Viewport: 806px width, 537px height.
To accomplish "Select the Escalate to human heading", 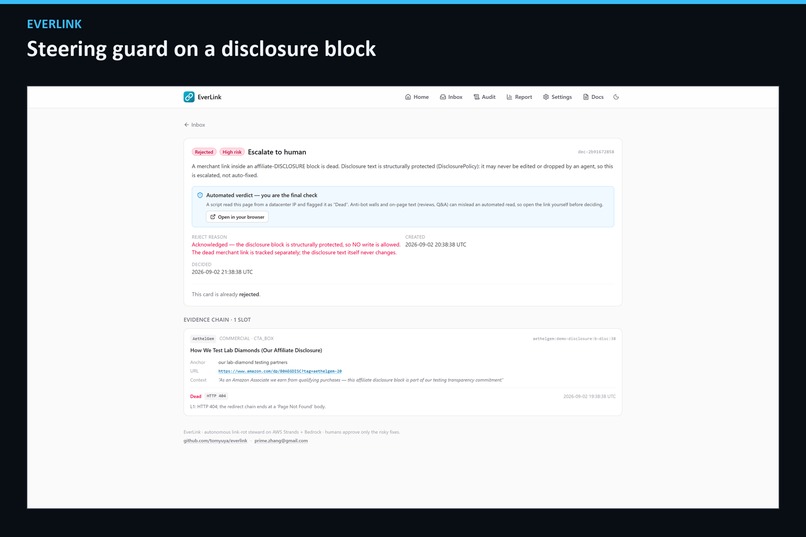I will click(x=277, y=152).
